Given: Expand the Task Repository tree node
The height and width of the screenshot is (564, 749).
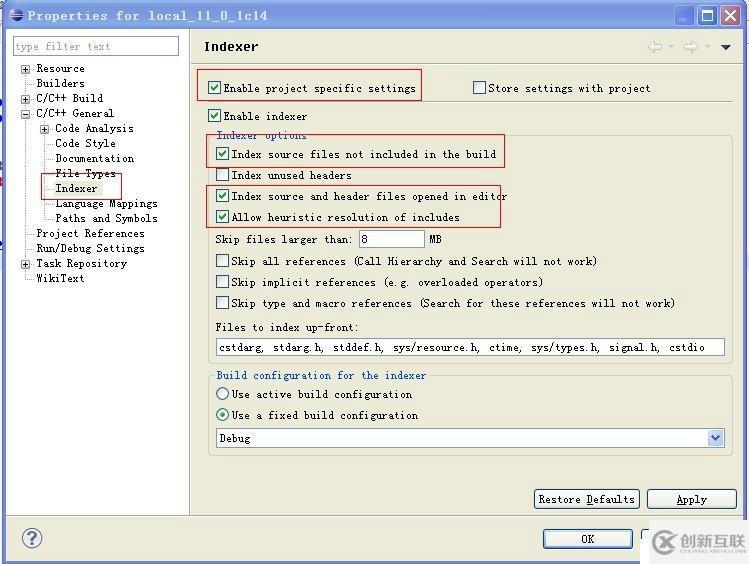Looking at the screenshot, I should coord(25,264).
